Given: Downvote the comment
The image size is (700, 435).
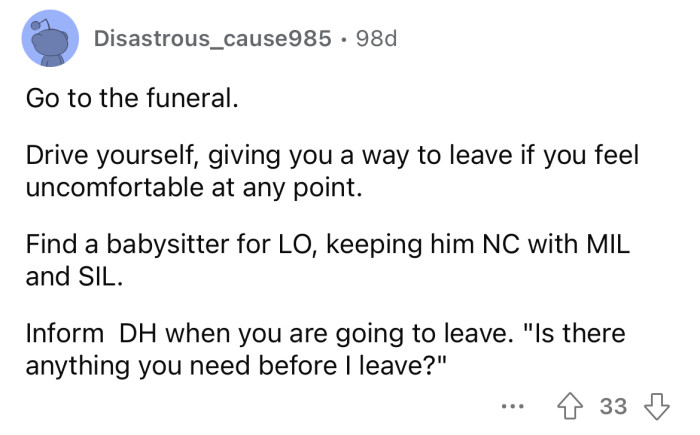Looking at the screenshot, I should pyautogui.click(x=657, y=406).
